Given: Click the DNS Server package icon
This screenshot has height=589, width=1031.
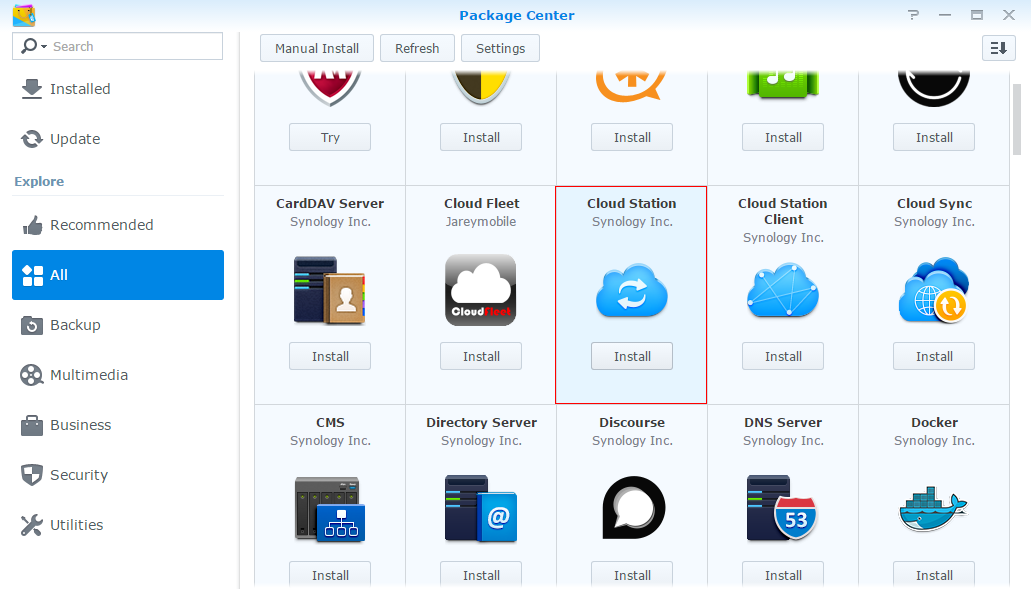Looking at the screenshot, I should coord(782,508).
